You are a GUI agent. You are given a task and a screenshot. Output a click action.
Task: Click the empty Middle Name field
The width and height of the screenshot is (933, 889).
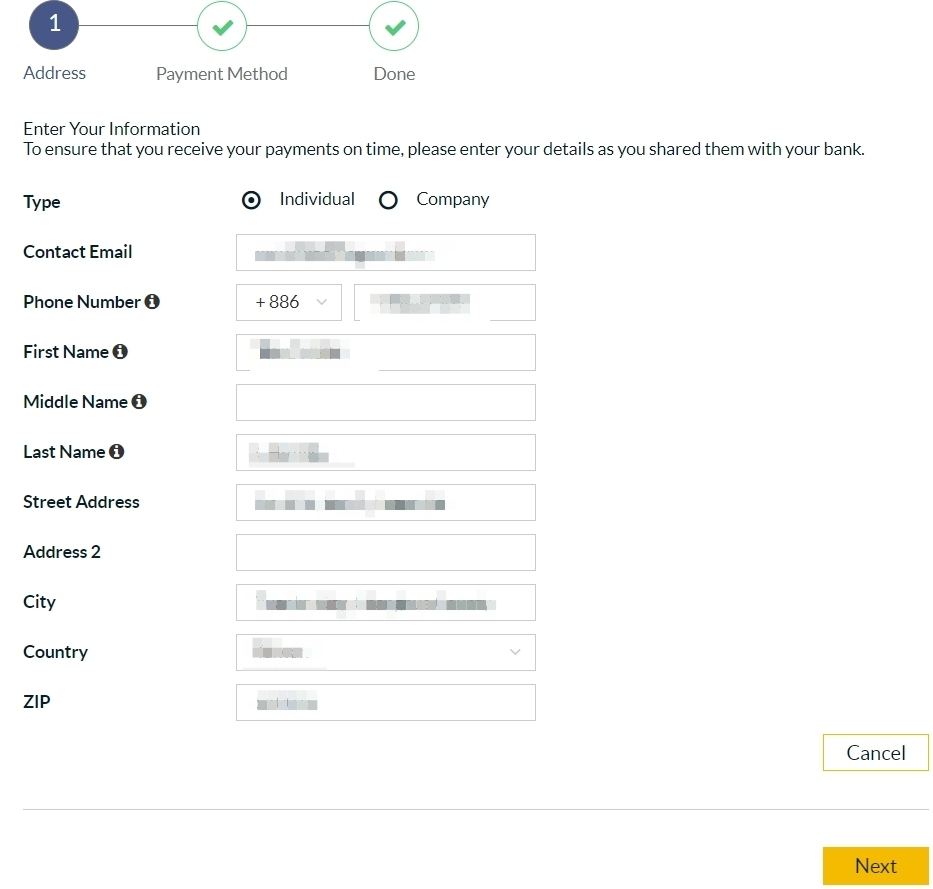tap(386, 402)
